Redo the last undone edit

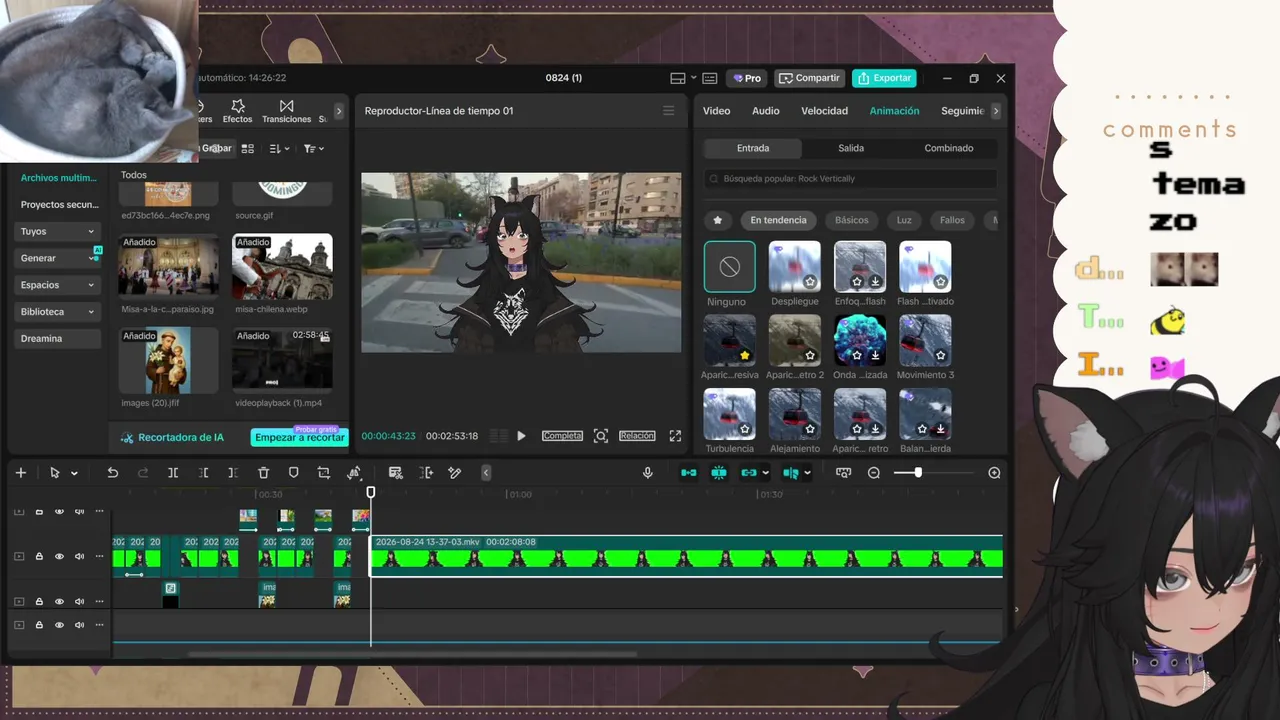point(143,473)
